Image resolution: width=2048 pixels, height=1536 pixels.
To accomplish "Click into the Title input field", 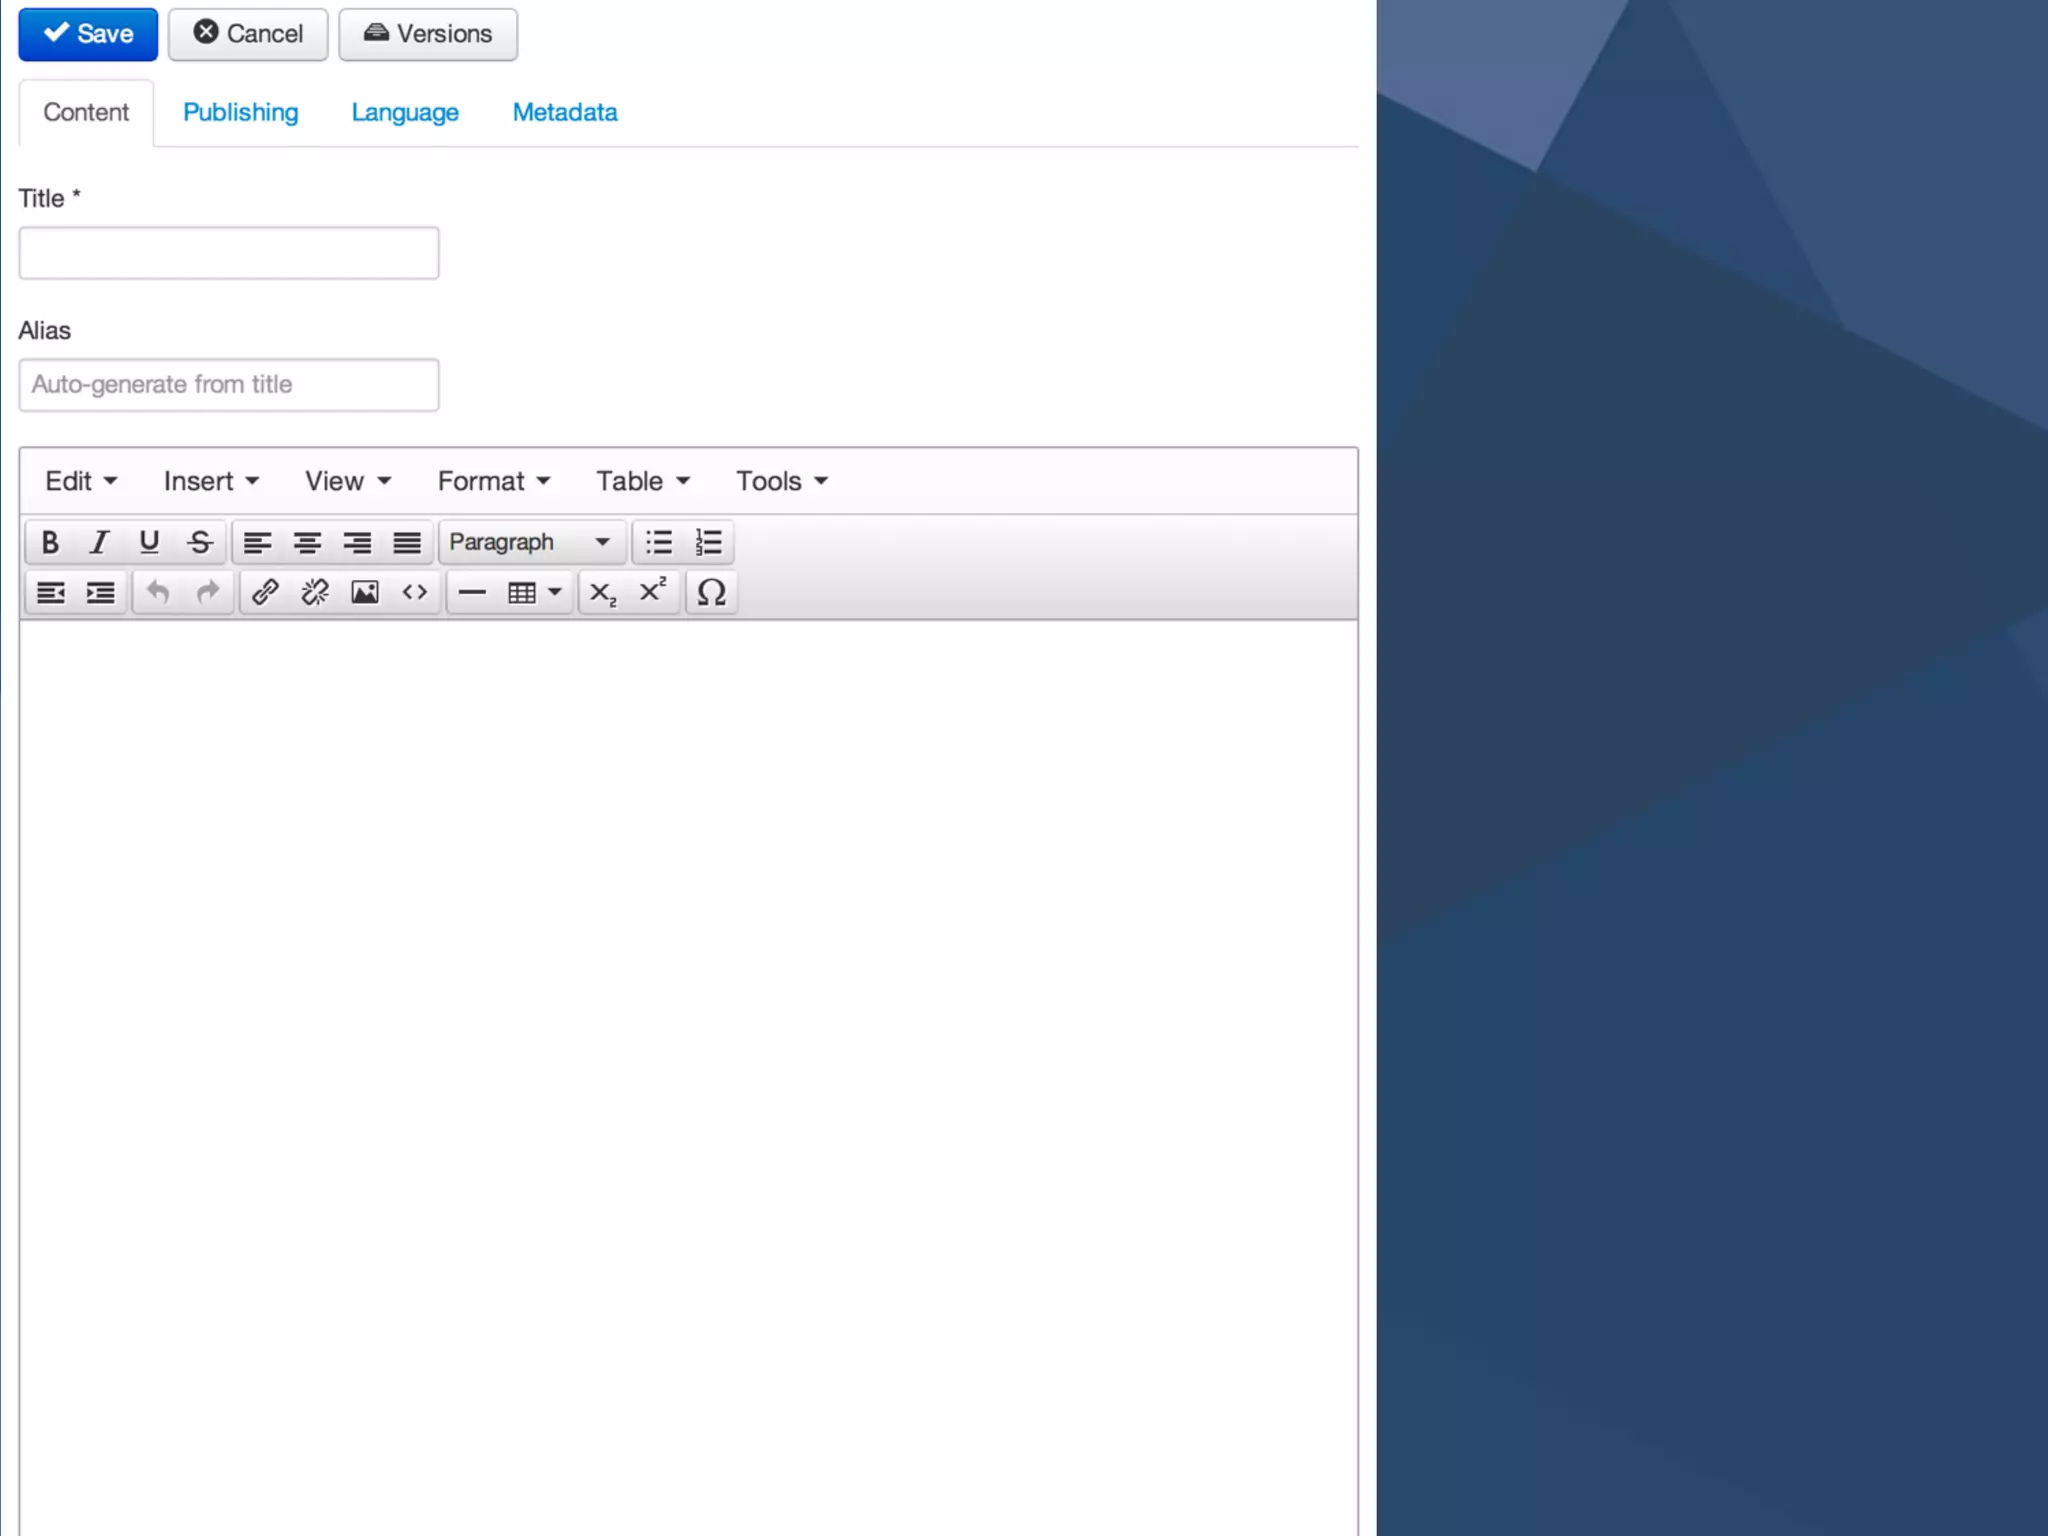I will point(228,253).
